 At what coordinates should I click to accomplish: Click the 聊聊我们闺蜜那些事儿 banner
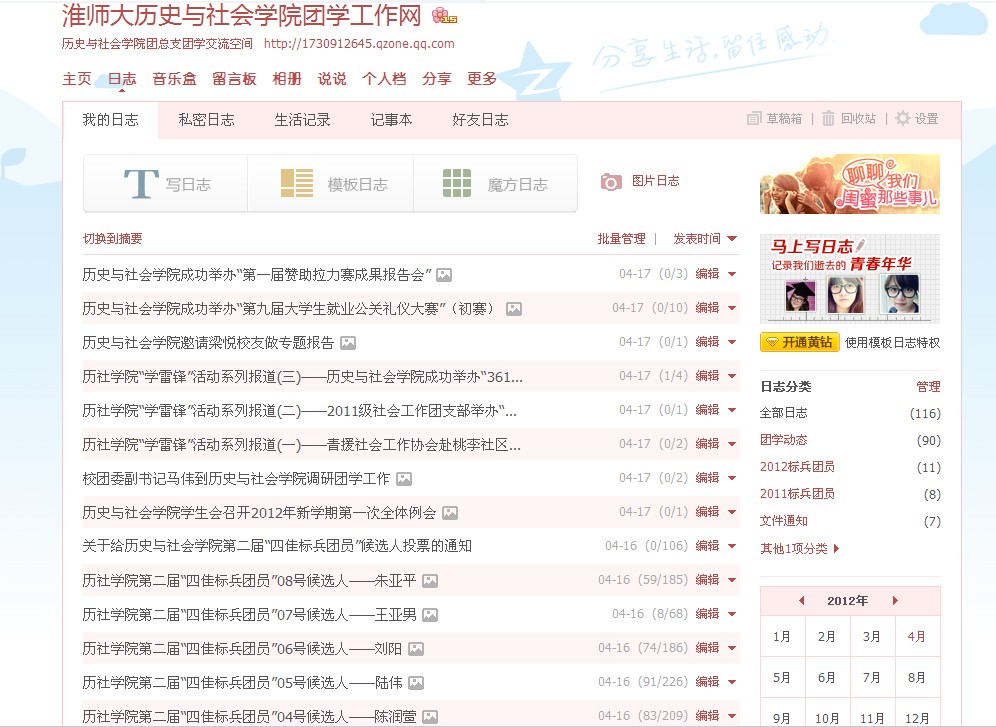(x=850, y=184)
